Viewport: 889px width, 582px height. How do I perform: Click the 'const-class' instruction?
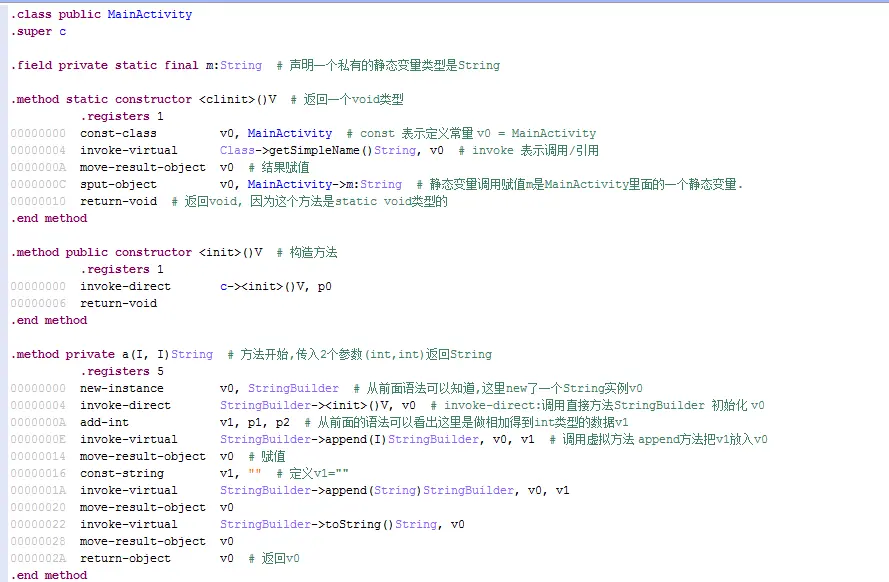click(x=118, y=133)
